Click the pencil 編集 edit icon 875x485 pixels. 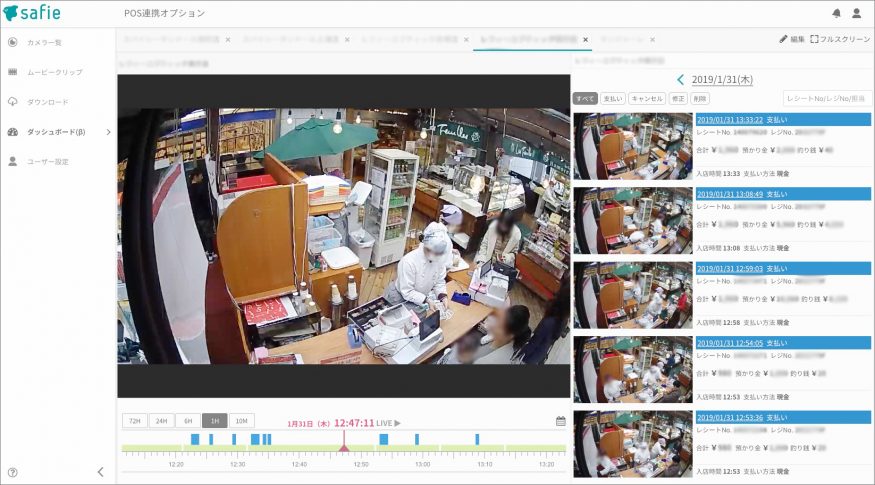pyautogui.click(x=784, y=39)
